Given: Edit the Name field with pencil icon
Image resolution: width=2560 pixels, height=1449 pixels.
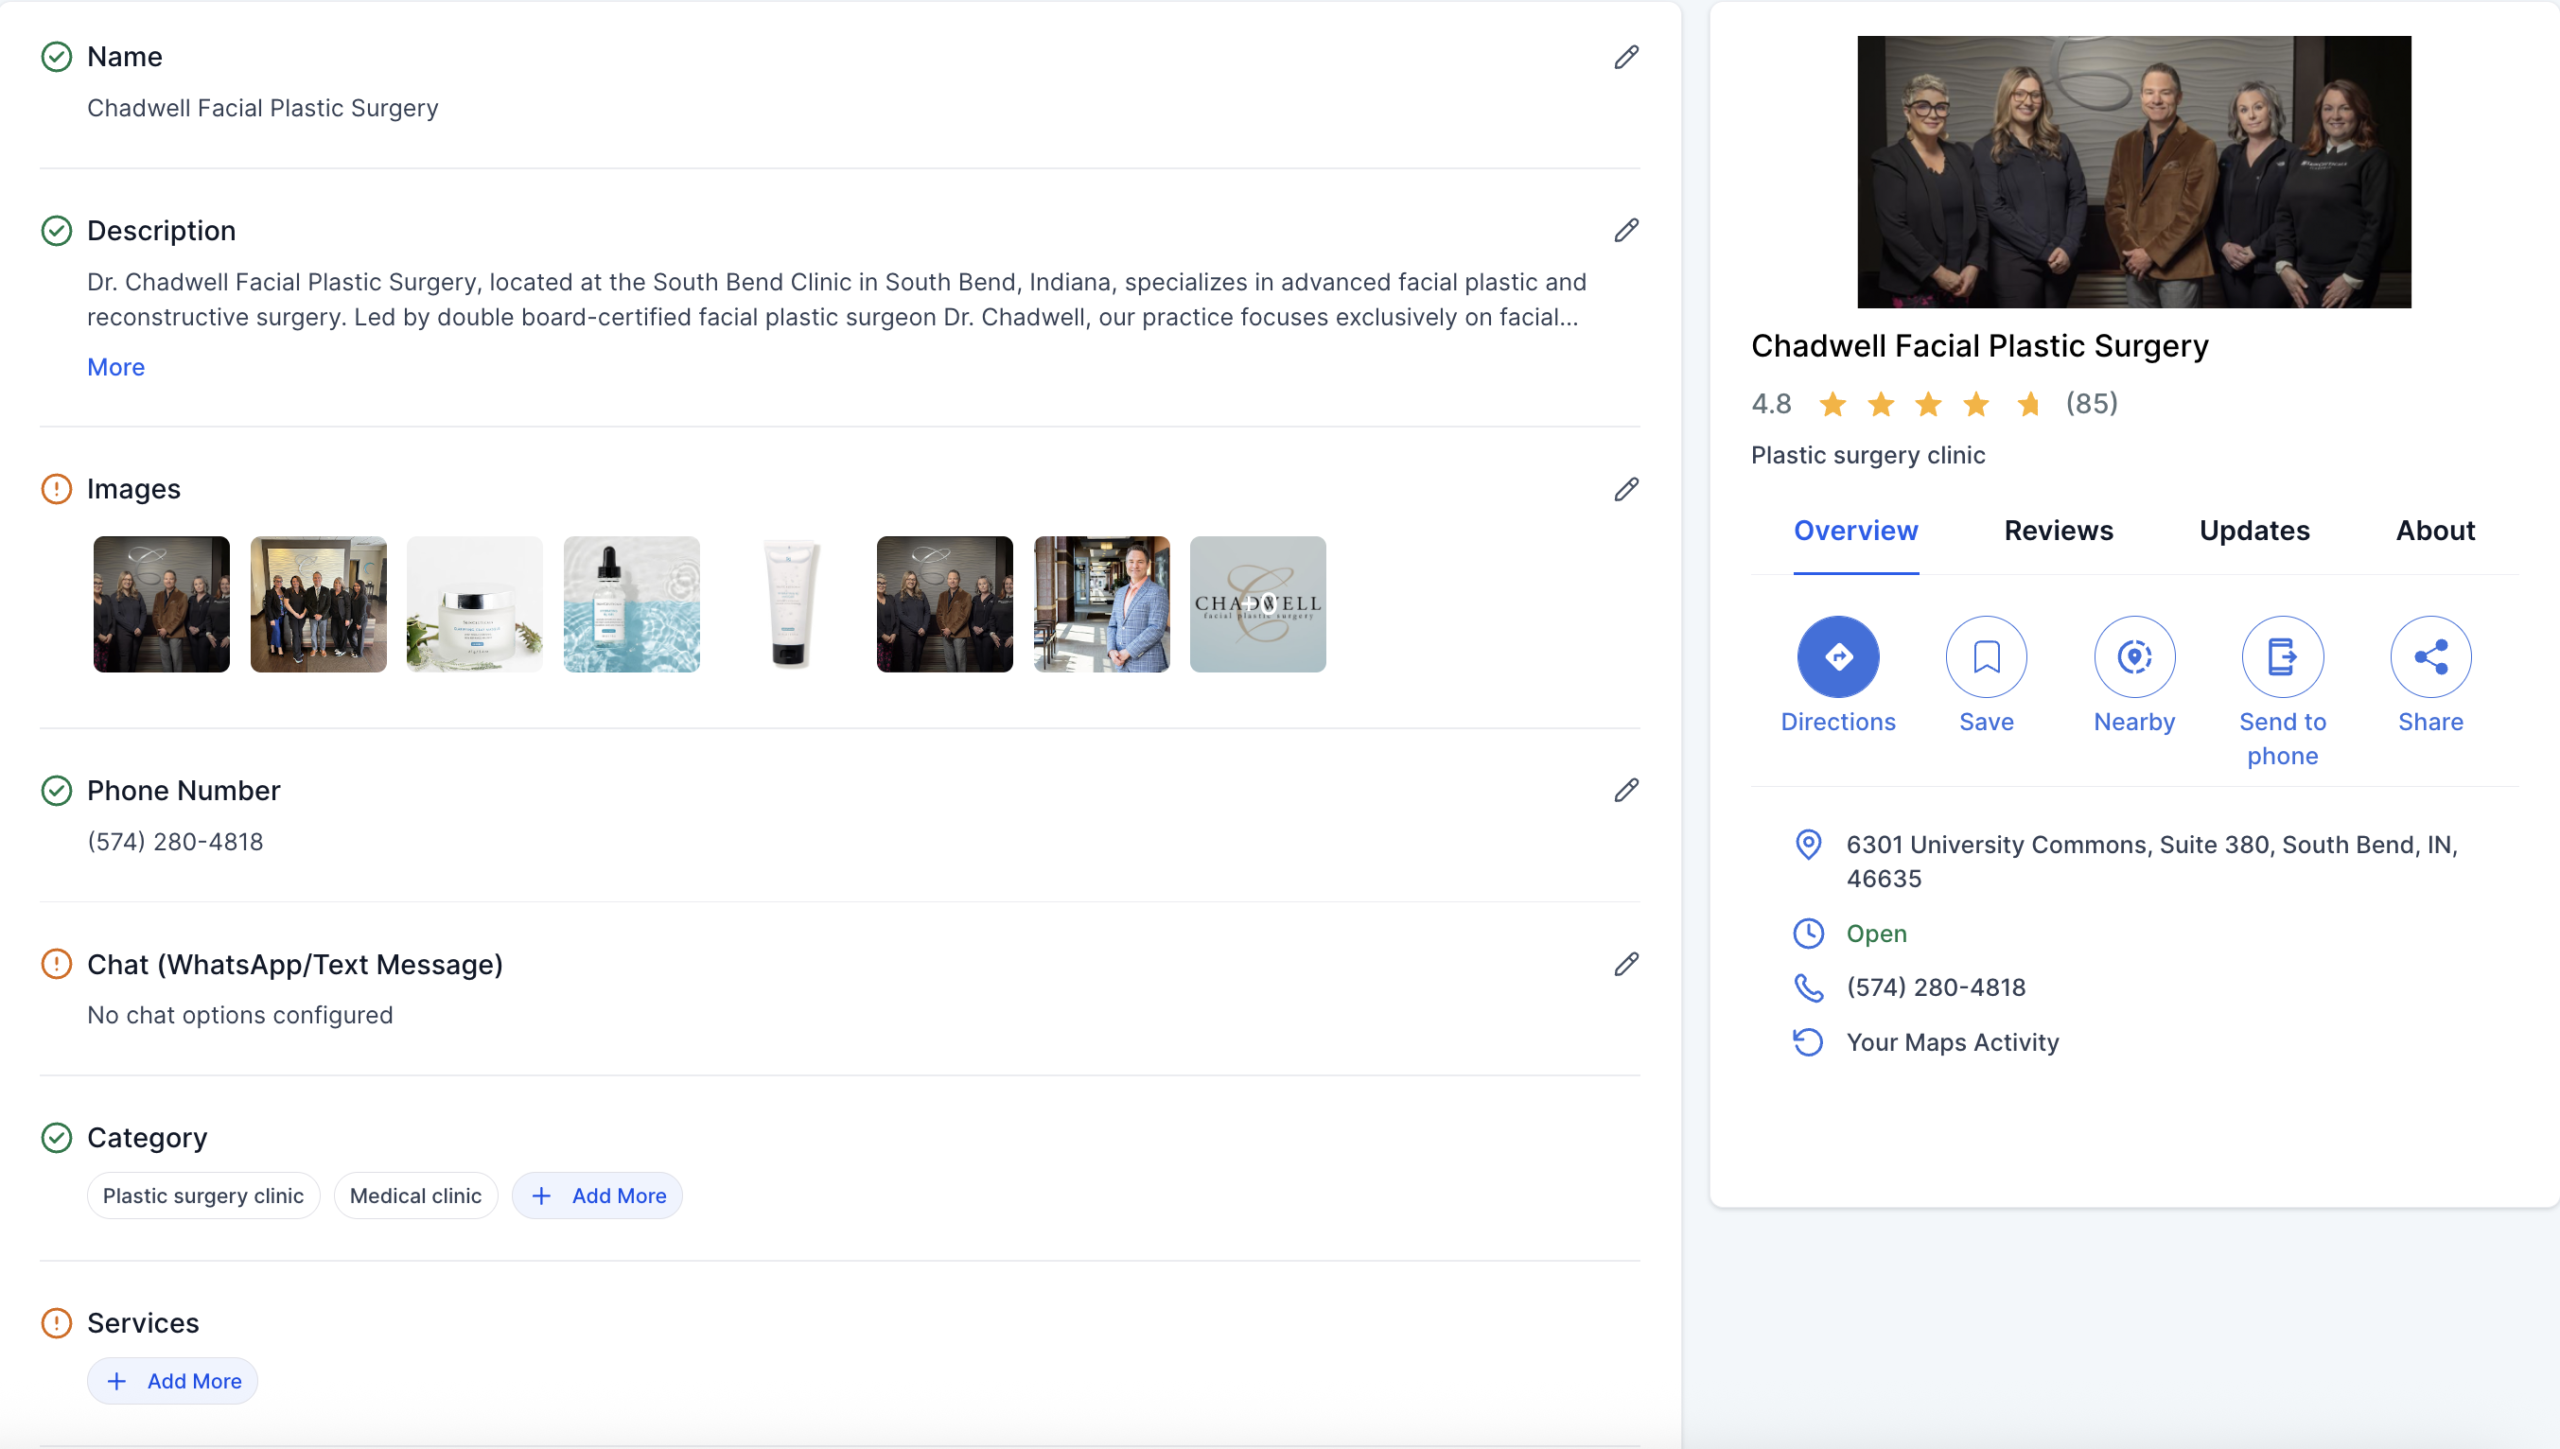Looking at the screenshot, I should click(x=1626, y=57).
